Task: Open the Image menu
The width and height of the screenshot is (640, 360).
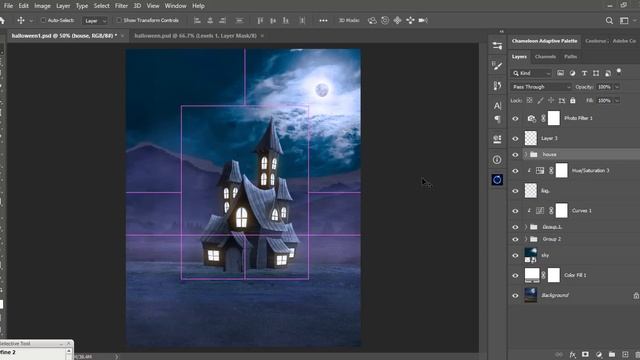Action: click(x=42, y=6)
